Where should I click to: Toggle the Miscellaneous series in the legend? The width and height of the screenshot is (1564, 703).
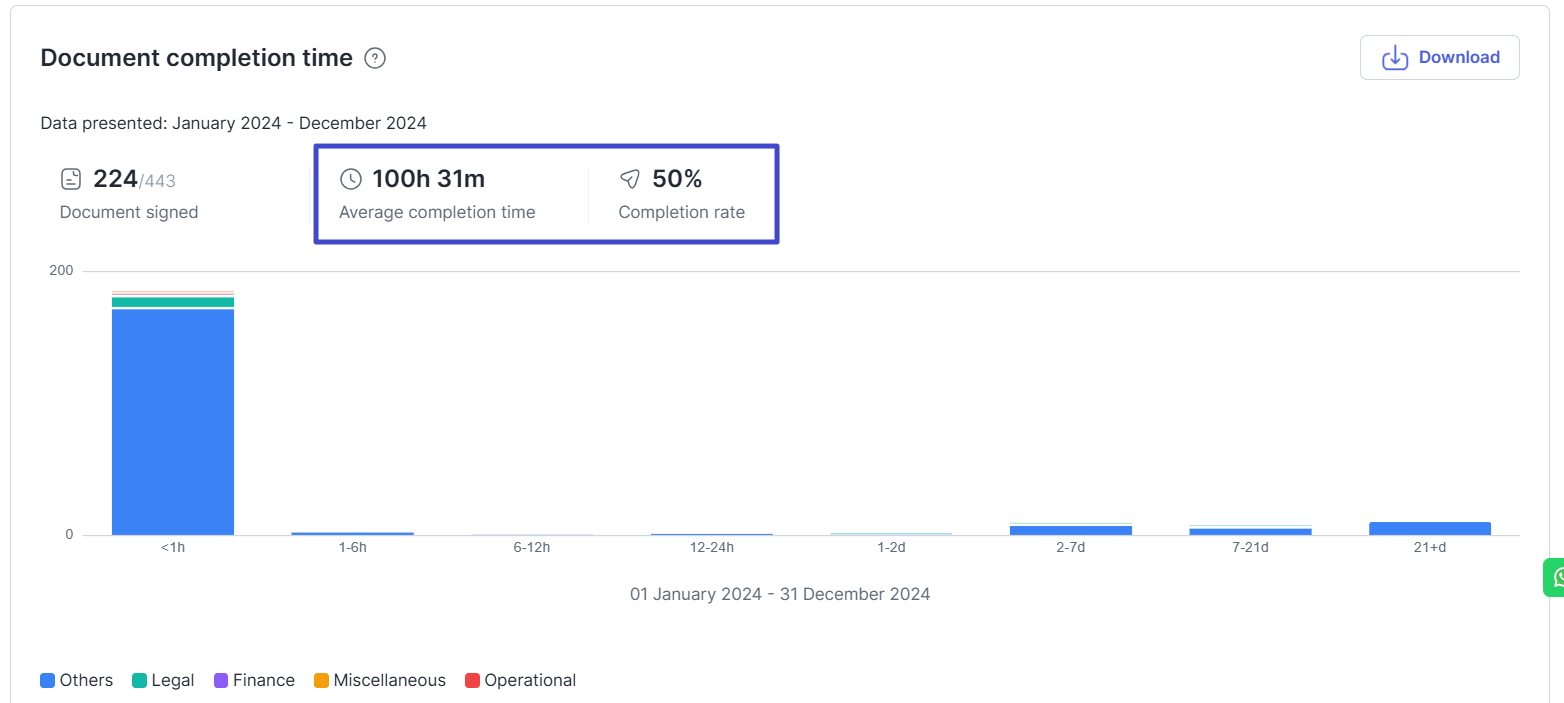379,681
